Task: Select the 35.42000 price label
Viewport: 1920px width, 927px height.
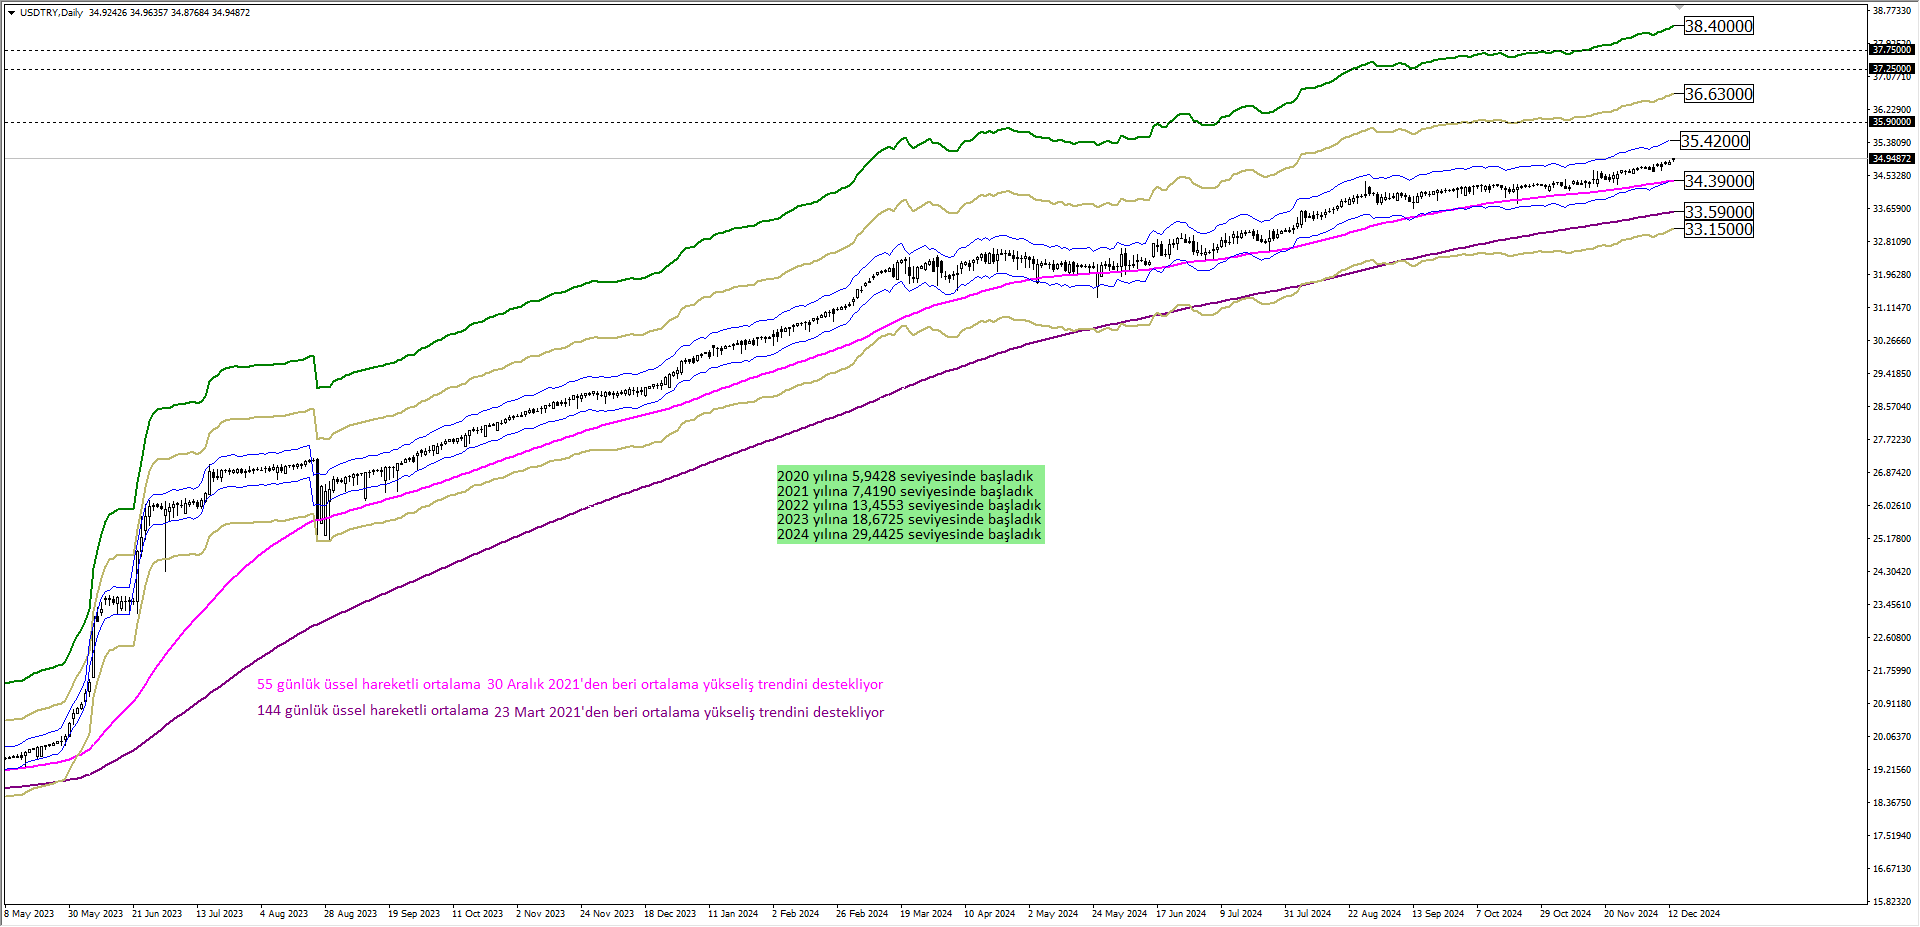Action: point(1715,141)
